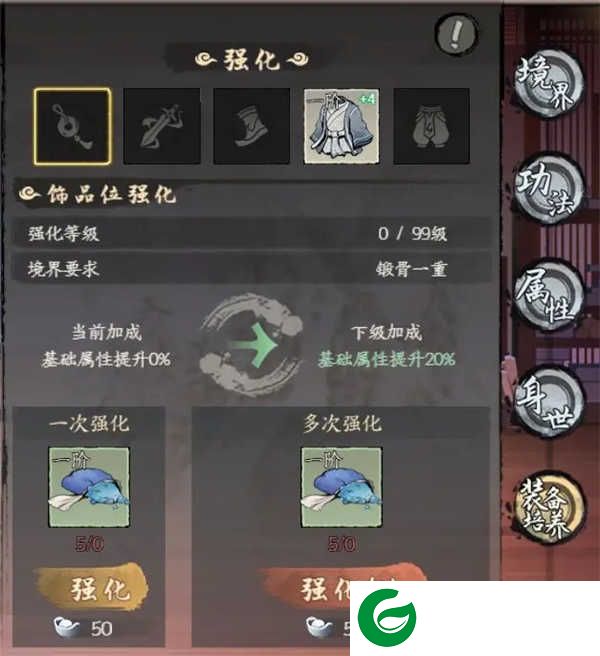The width and height of the screenshot is (600, 656).
Task: Open the exclamation info icon
Action: pos(456,33)
